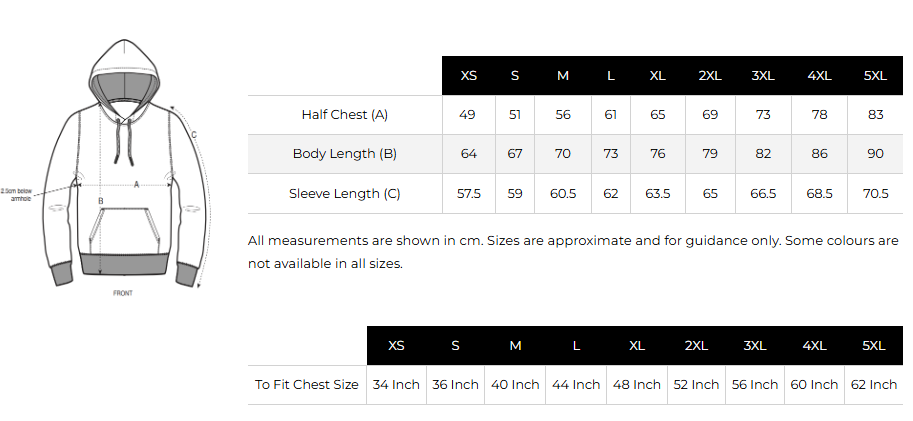Click the M header in the chest-inch table
The height and width of the screenshot is (421, 913).
pos(515,346)
